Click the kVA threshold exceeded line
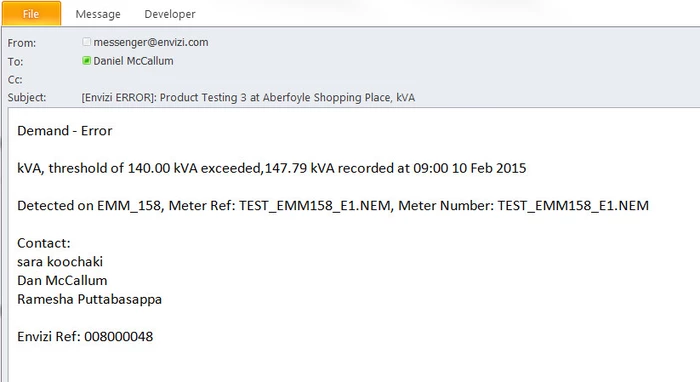700x382 pixels. (x=271, y=168)
